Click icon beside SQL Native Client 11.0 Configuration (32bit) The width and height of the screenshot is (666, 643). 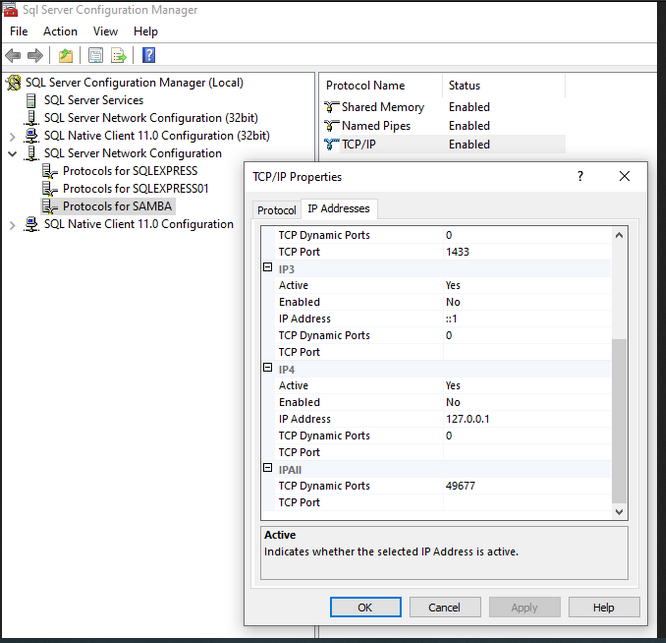tap(31, 135)
